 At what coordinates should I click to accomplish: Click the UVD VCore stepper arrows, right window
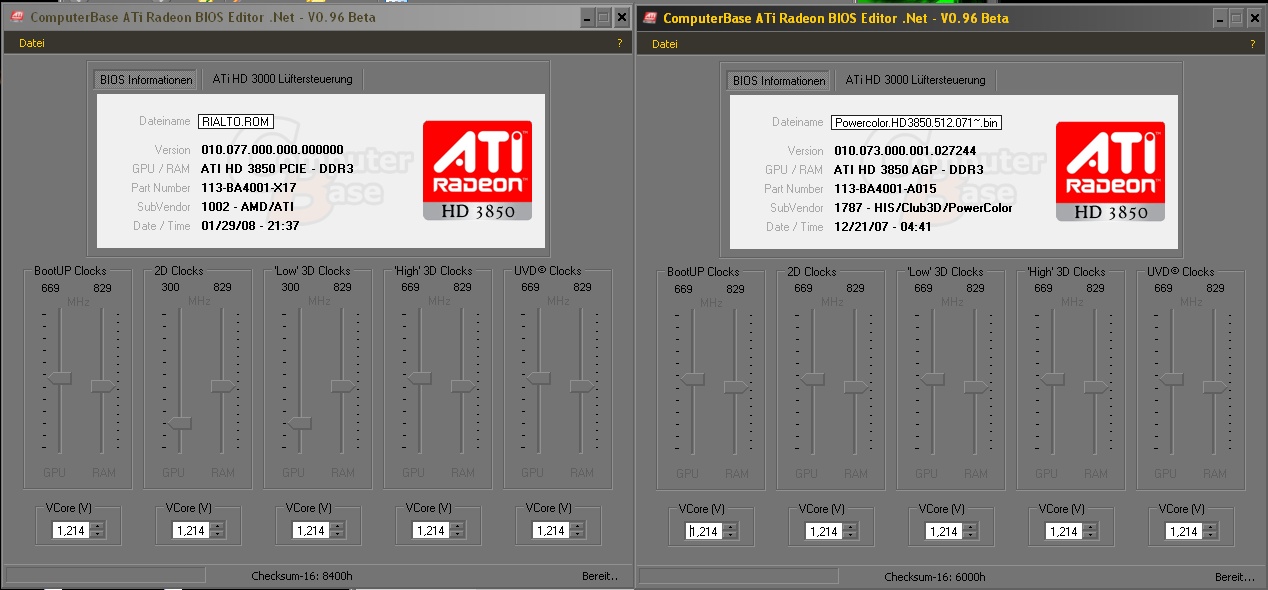coord(1210,531)
